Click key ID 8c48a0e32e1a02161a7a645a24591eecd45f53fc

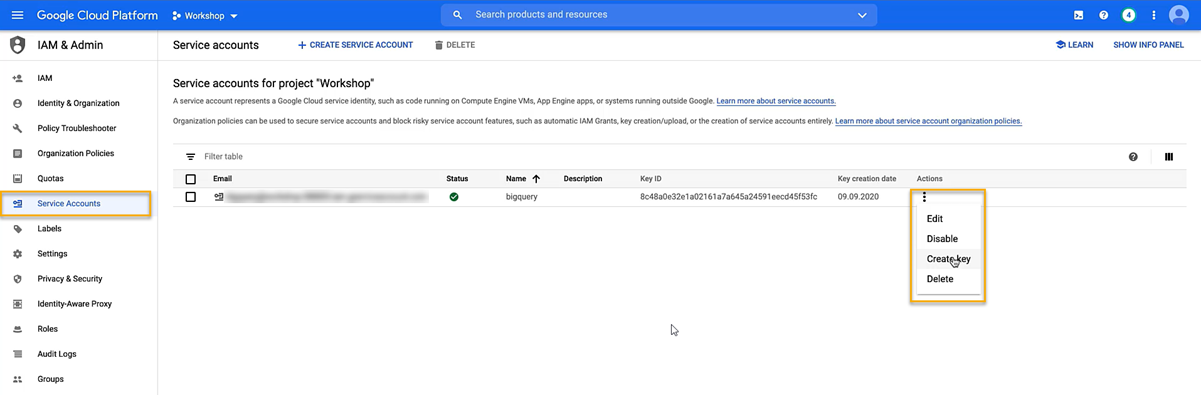728,197
